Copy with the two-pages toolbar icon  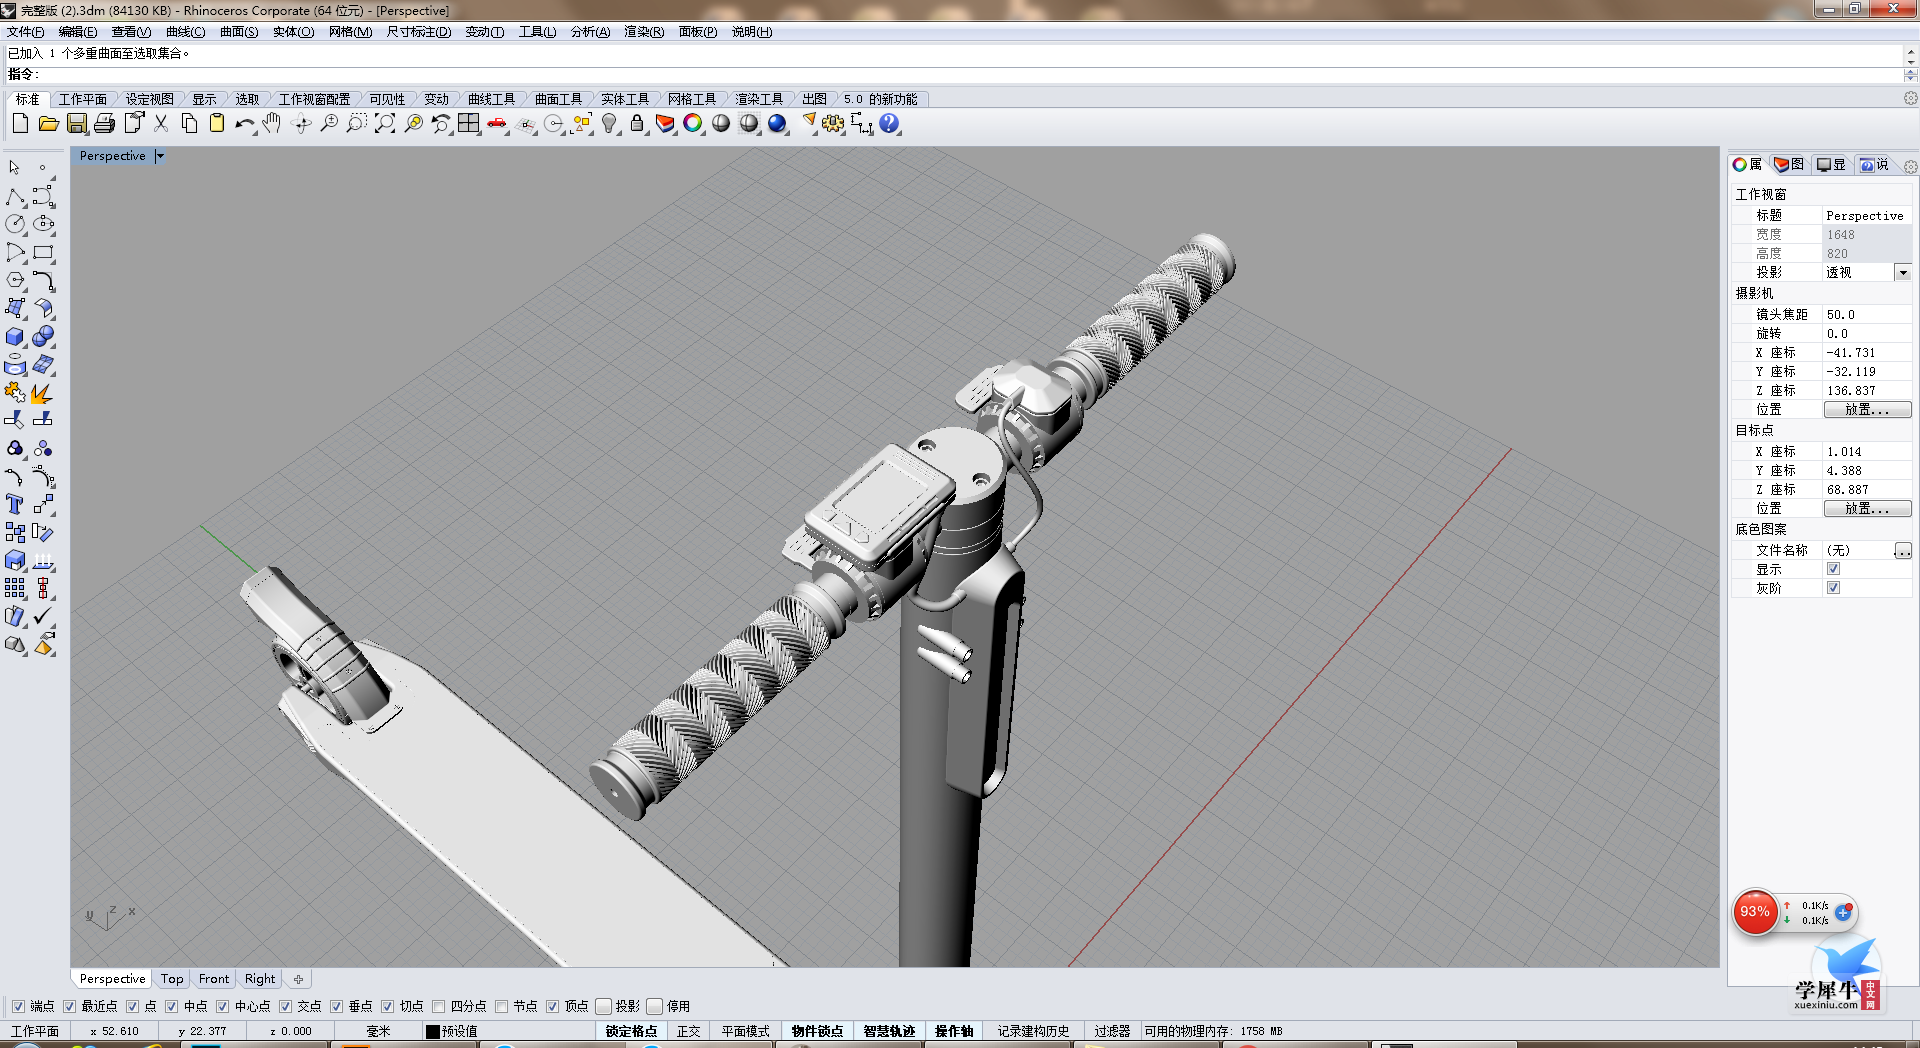tap(189, 124)
